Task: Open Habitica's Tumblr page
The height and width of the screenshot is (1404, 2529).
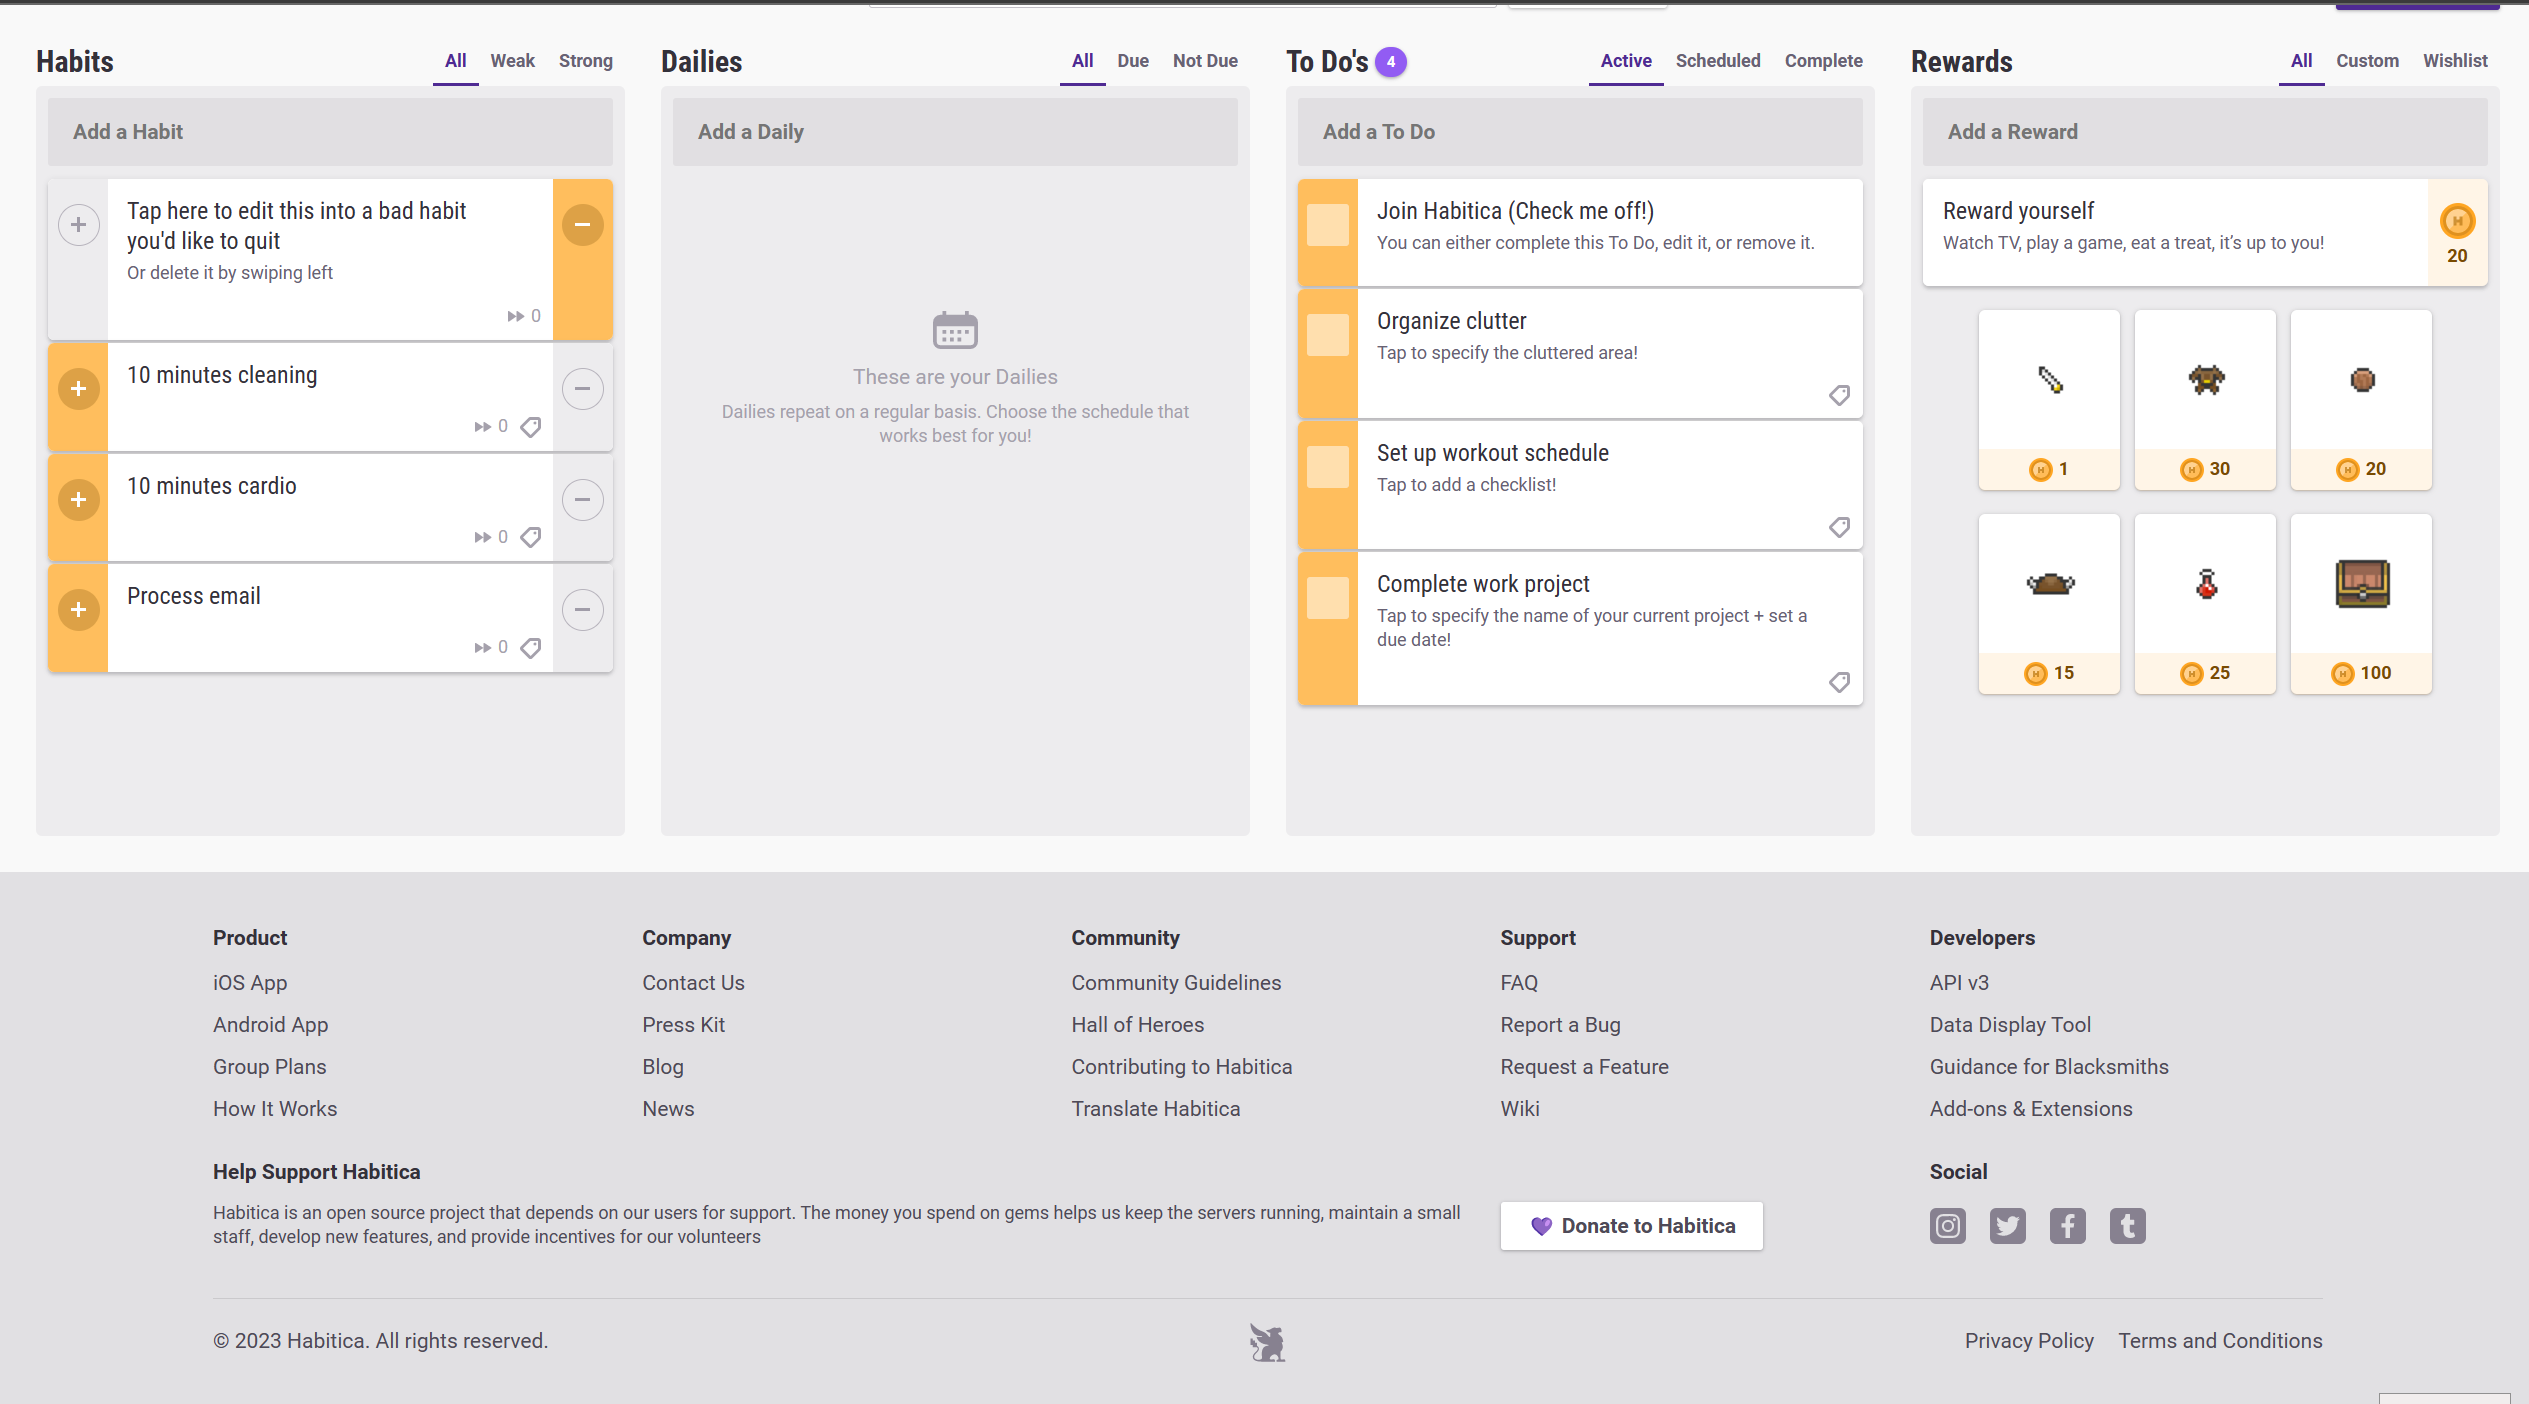Action: point(2127,1226)
